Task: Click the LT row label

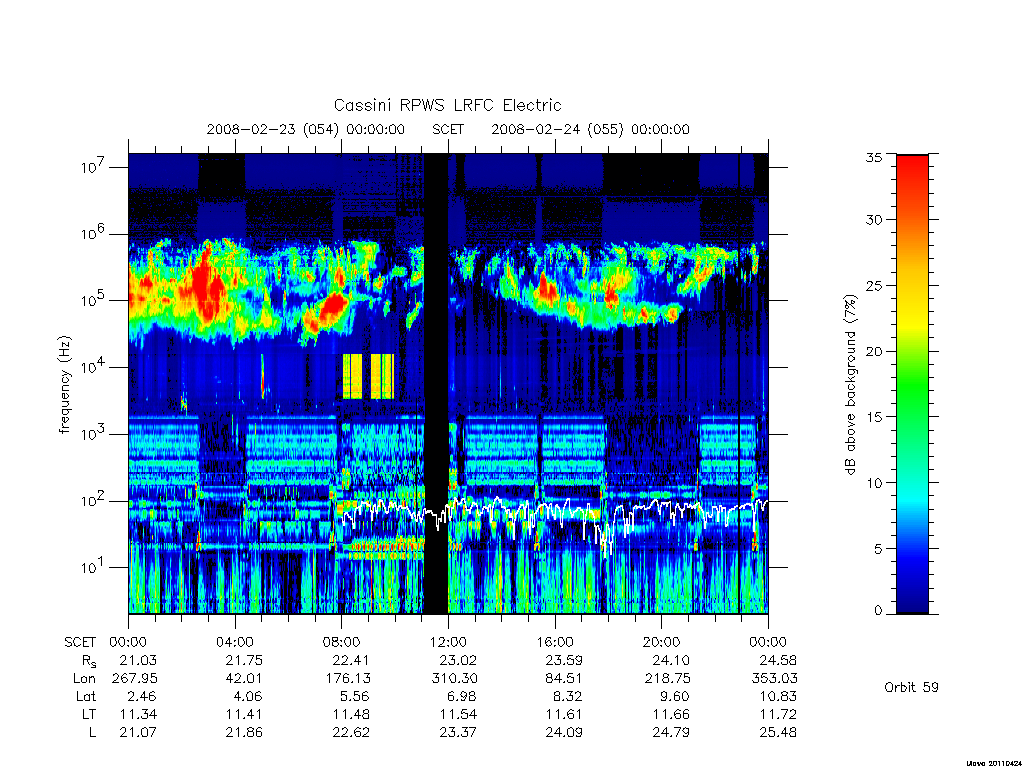Action: click(x=88, y=714)
